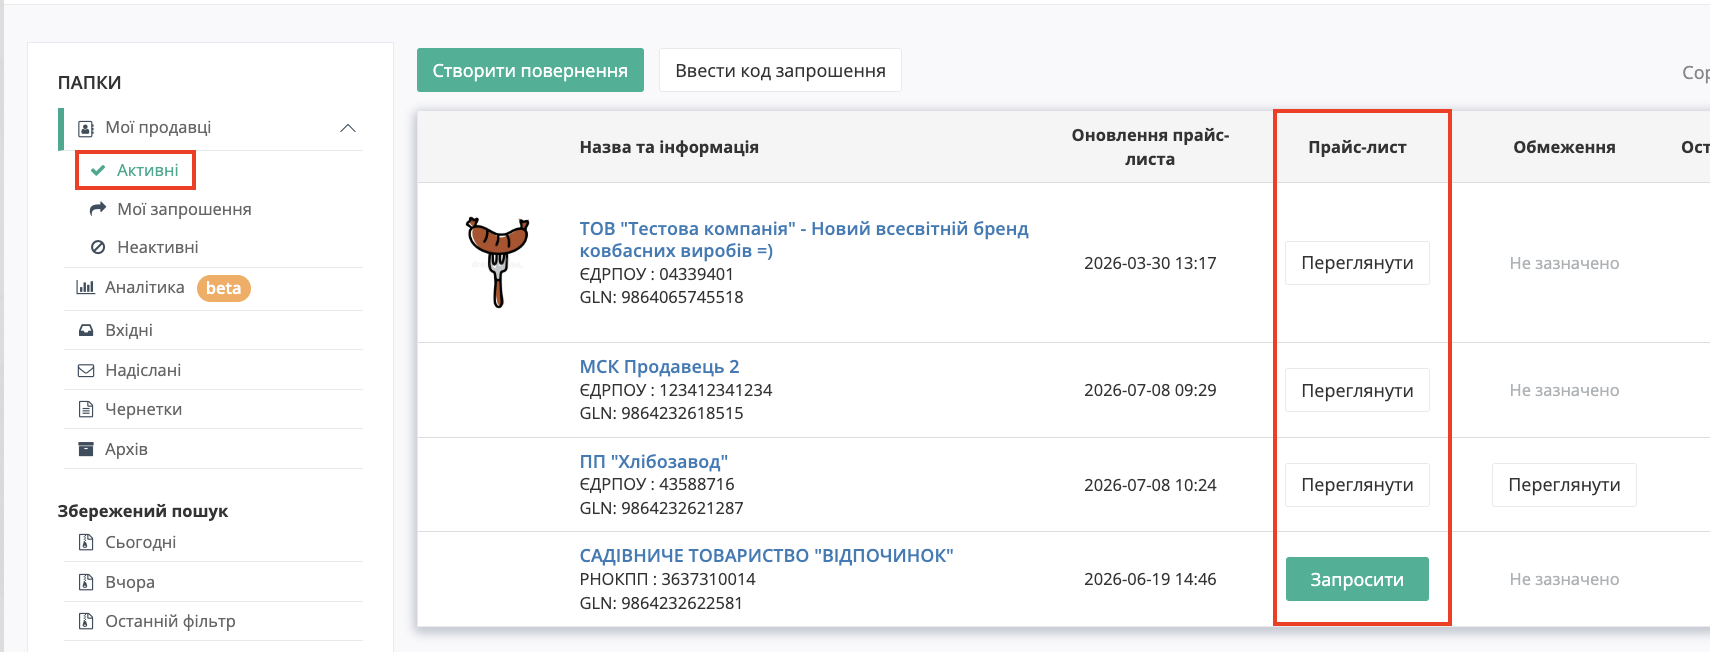Click the orange beta badge
Image resolution: width=1710 pixels, height=652 pixels.
coord(223,288)
